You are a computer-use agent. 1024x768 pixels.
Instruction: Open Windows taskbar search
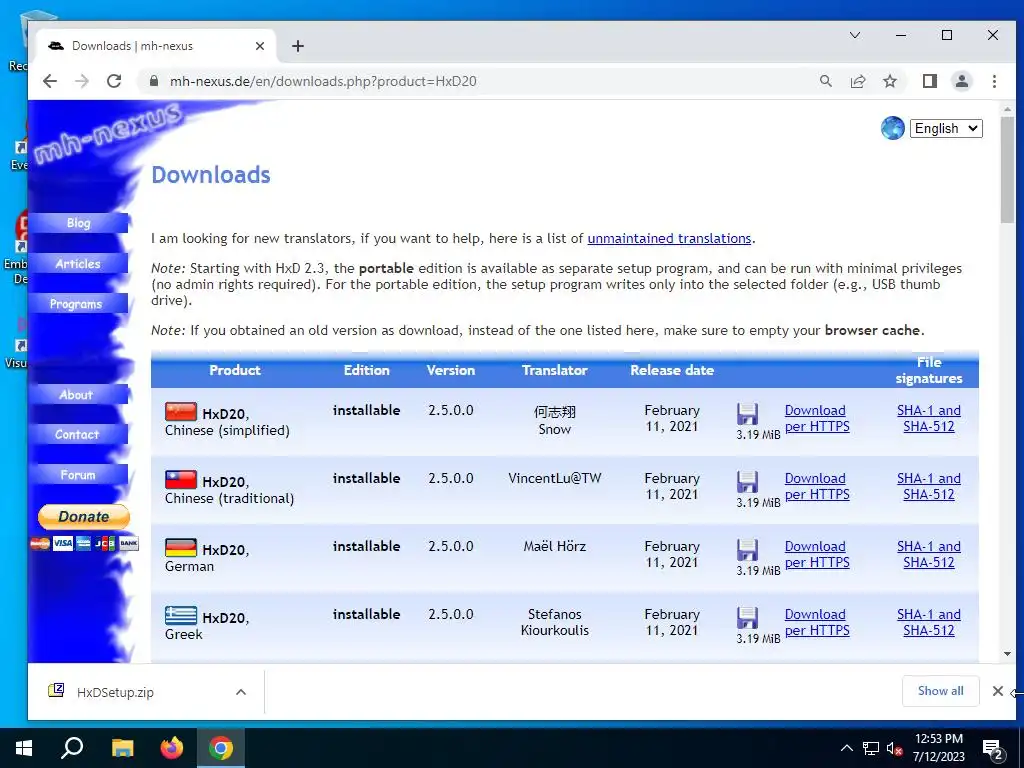(72, 748)
